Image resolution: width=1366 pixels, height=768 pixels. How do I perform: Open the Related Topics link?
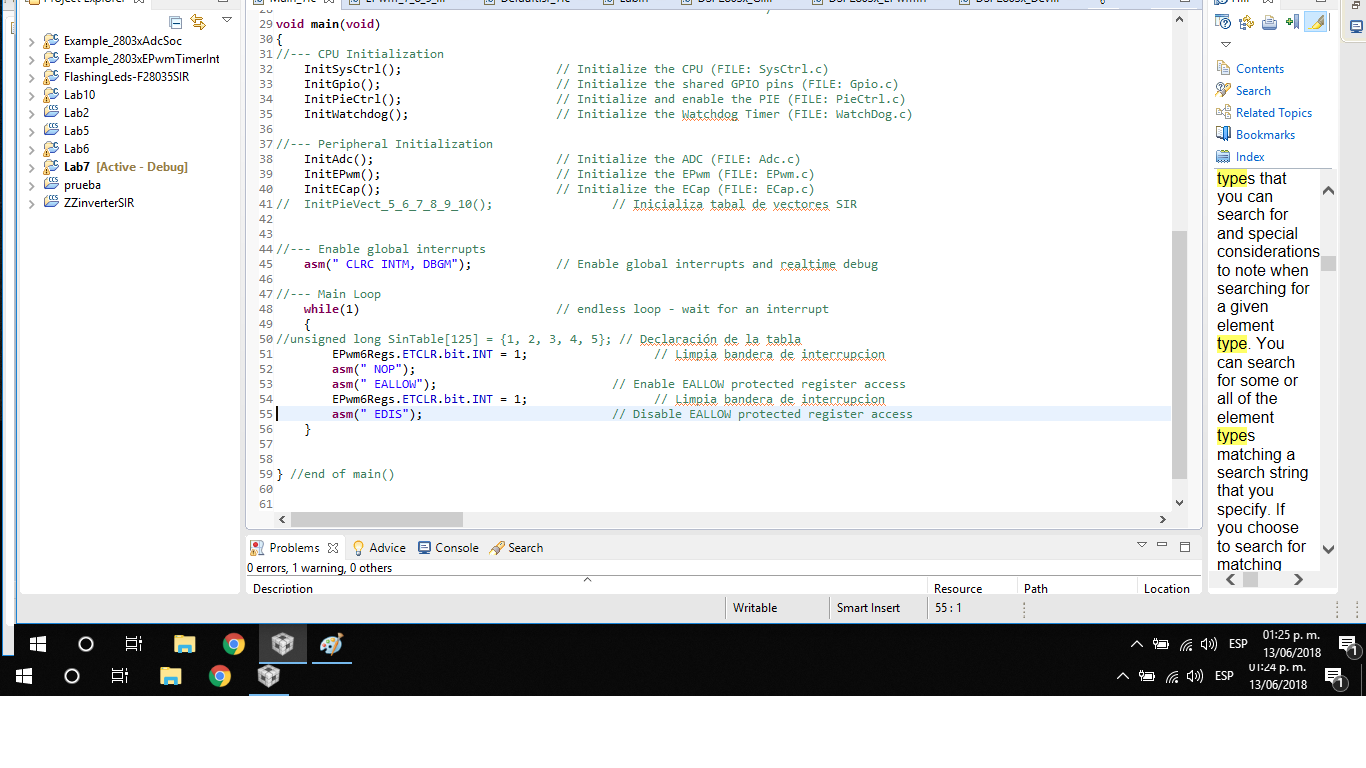coord(1274,113)
